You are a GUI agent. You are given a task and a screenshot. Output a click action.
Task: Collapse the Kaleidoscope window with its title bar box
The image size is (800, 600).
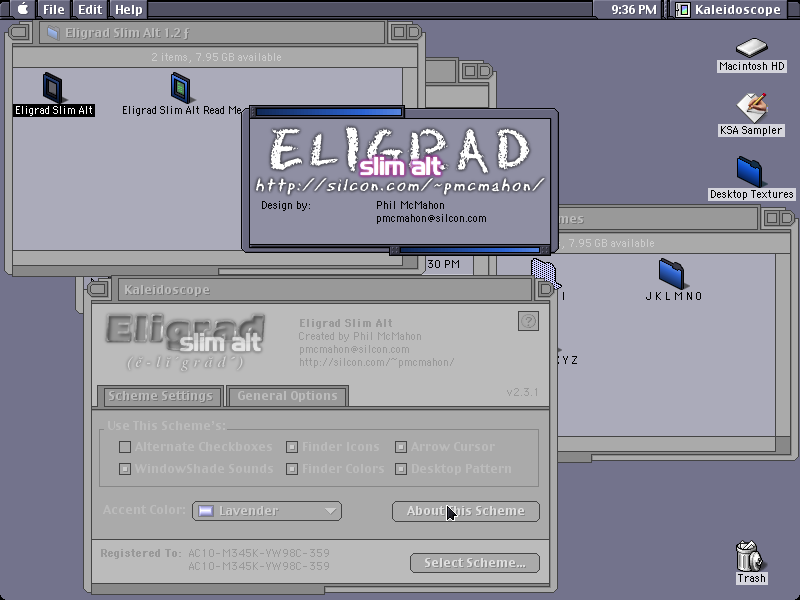click(x=545, y=289)
